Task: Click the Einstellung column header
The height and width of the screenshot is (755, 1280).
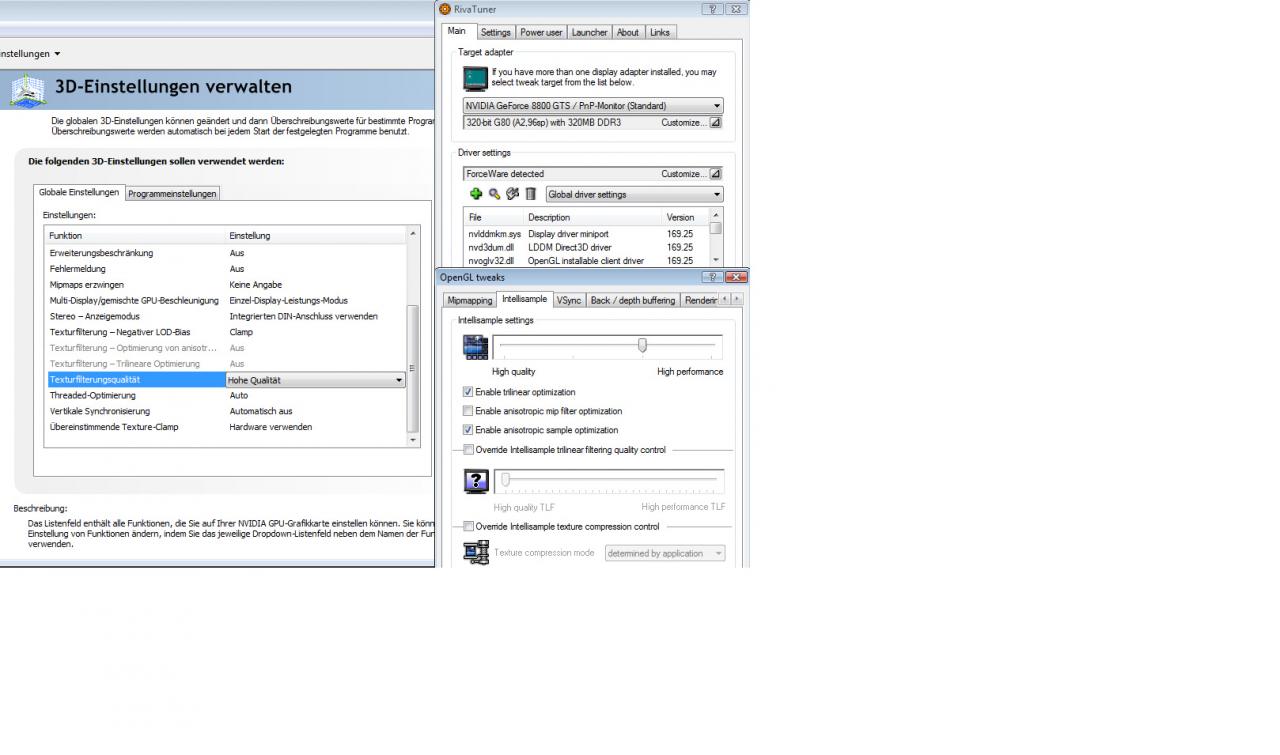Action: pos(316,235)
